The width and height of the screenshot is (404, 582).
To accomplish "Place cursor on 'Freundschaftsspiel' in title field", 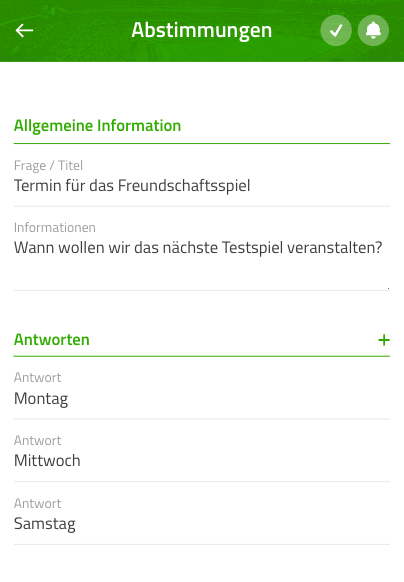I will (x=184, y=186).
